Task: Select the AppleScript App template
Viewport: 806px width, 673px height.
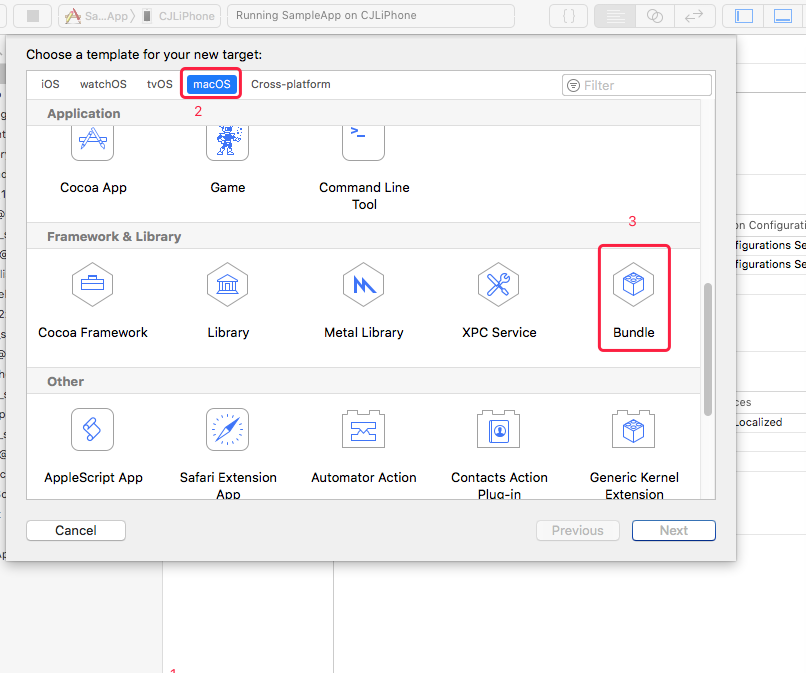Action: tap(93, 446)
